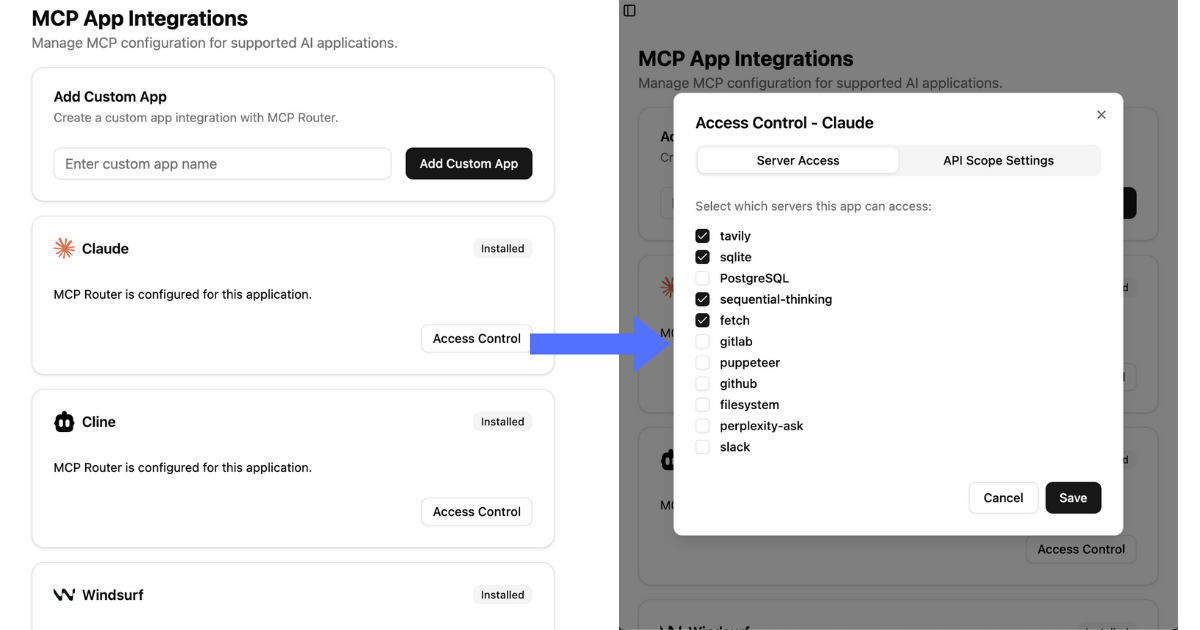This screenshot has height=630, width=1200.
Task: Uncheck the tavily server checkbox
Action: pyautogui.click(x=702, y=236)
